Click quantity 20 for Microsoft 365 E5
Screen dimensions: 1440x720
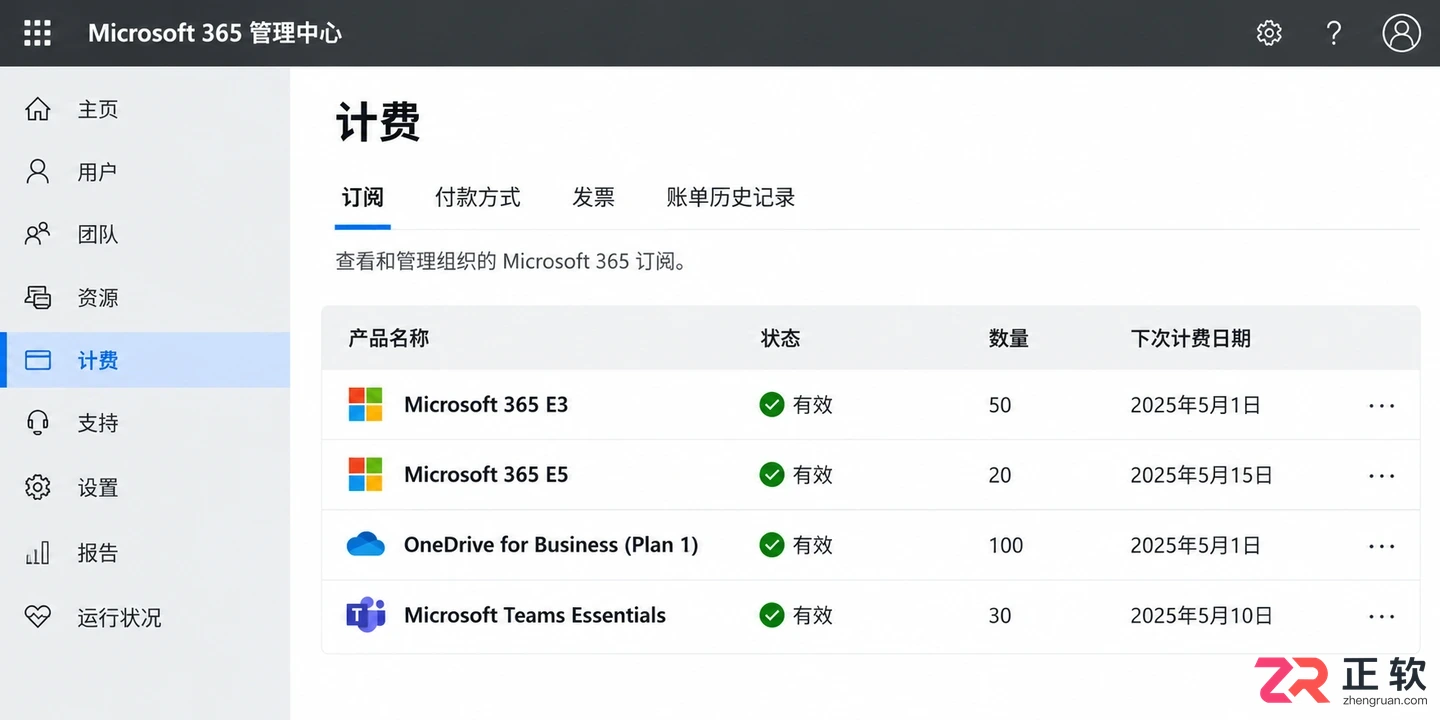[1000, 475]
